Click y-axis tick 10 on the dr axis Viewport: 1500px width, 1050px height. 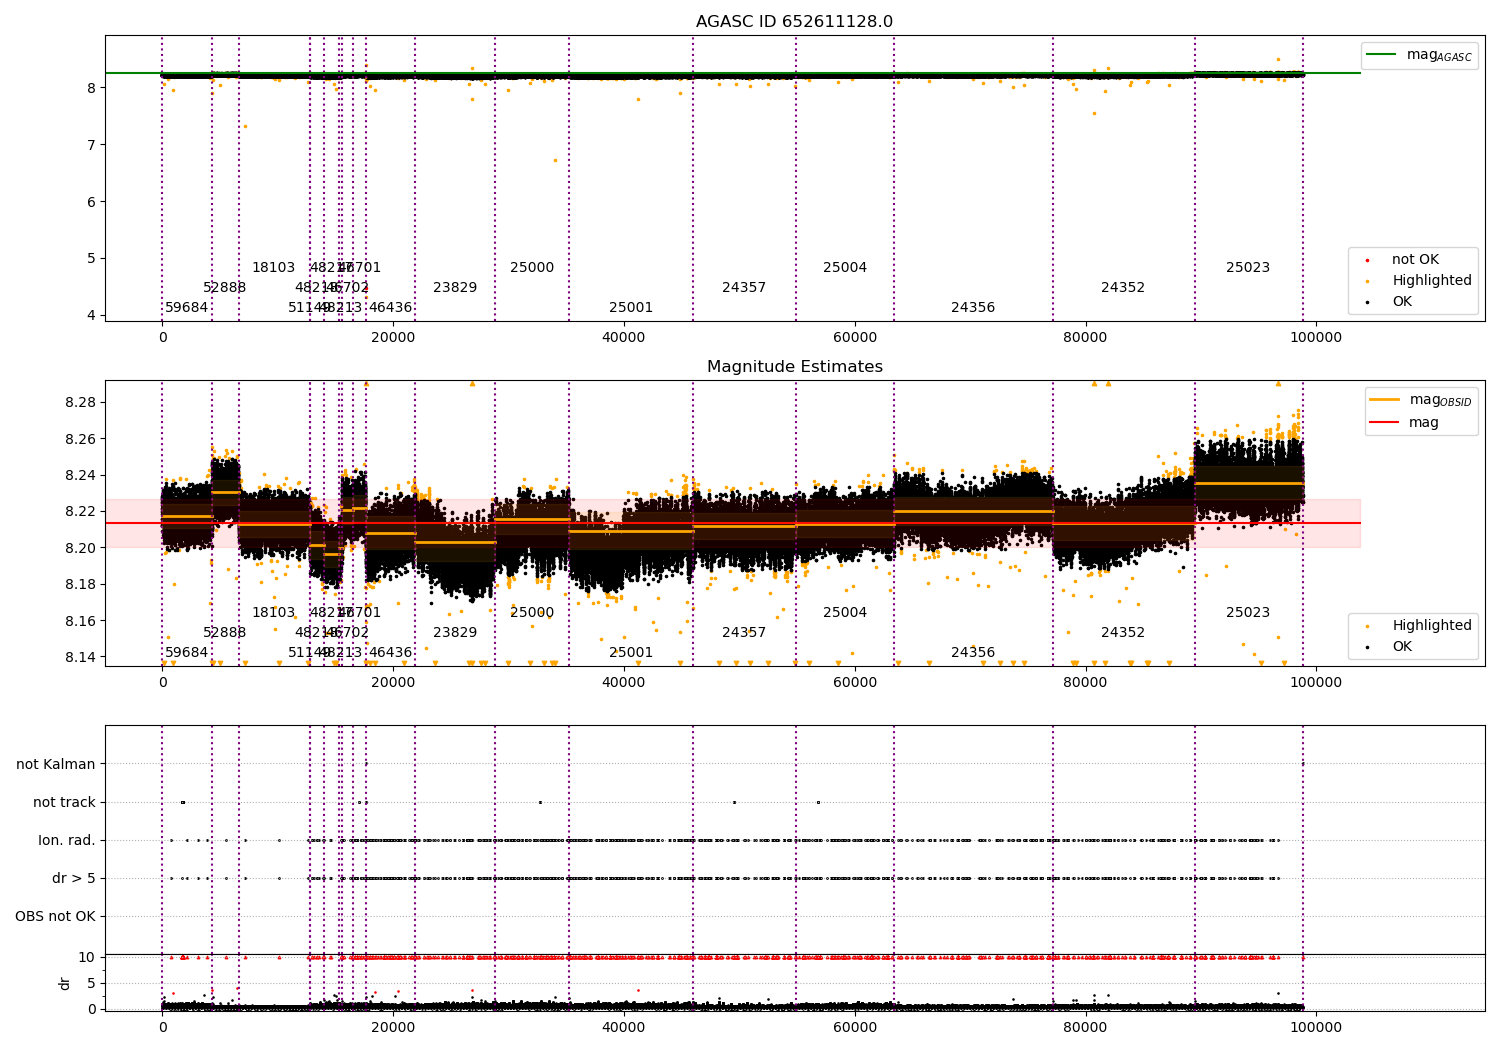(87, 957)
